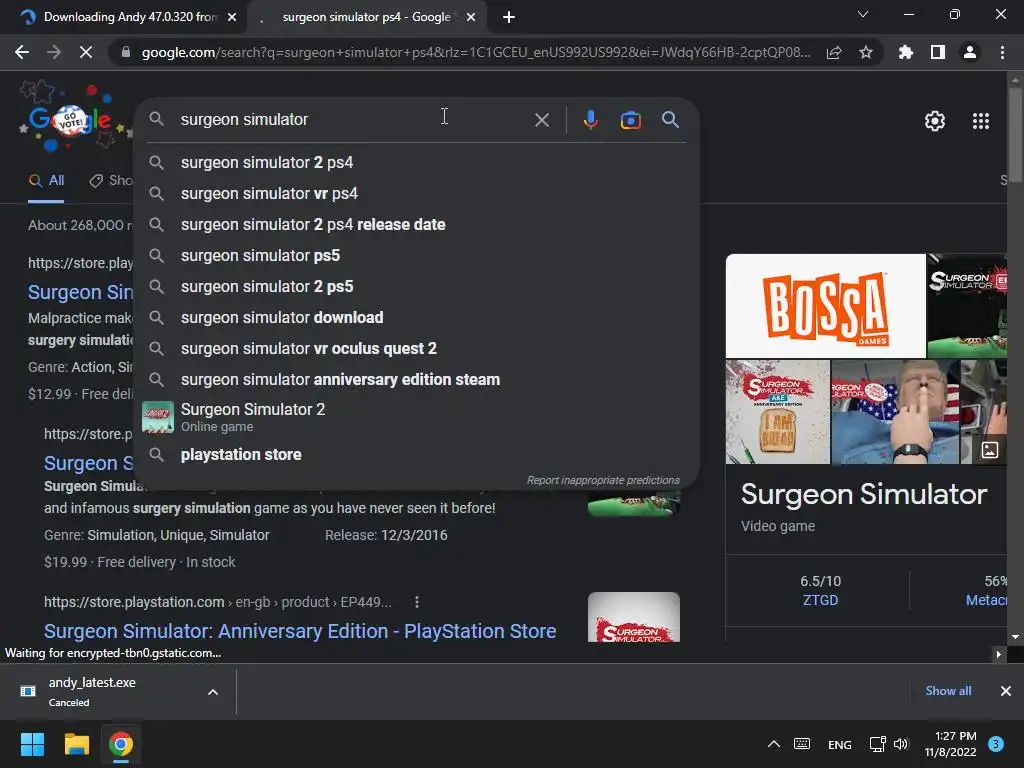Choose suggestion surgeon simulator 2 ps5
This screenshot has width=1024, height=768.
pos(417,287)
